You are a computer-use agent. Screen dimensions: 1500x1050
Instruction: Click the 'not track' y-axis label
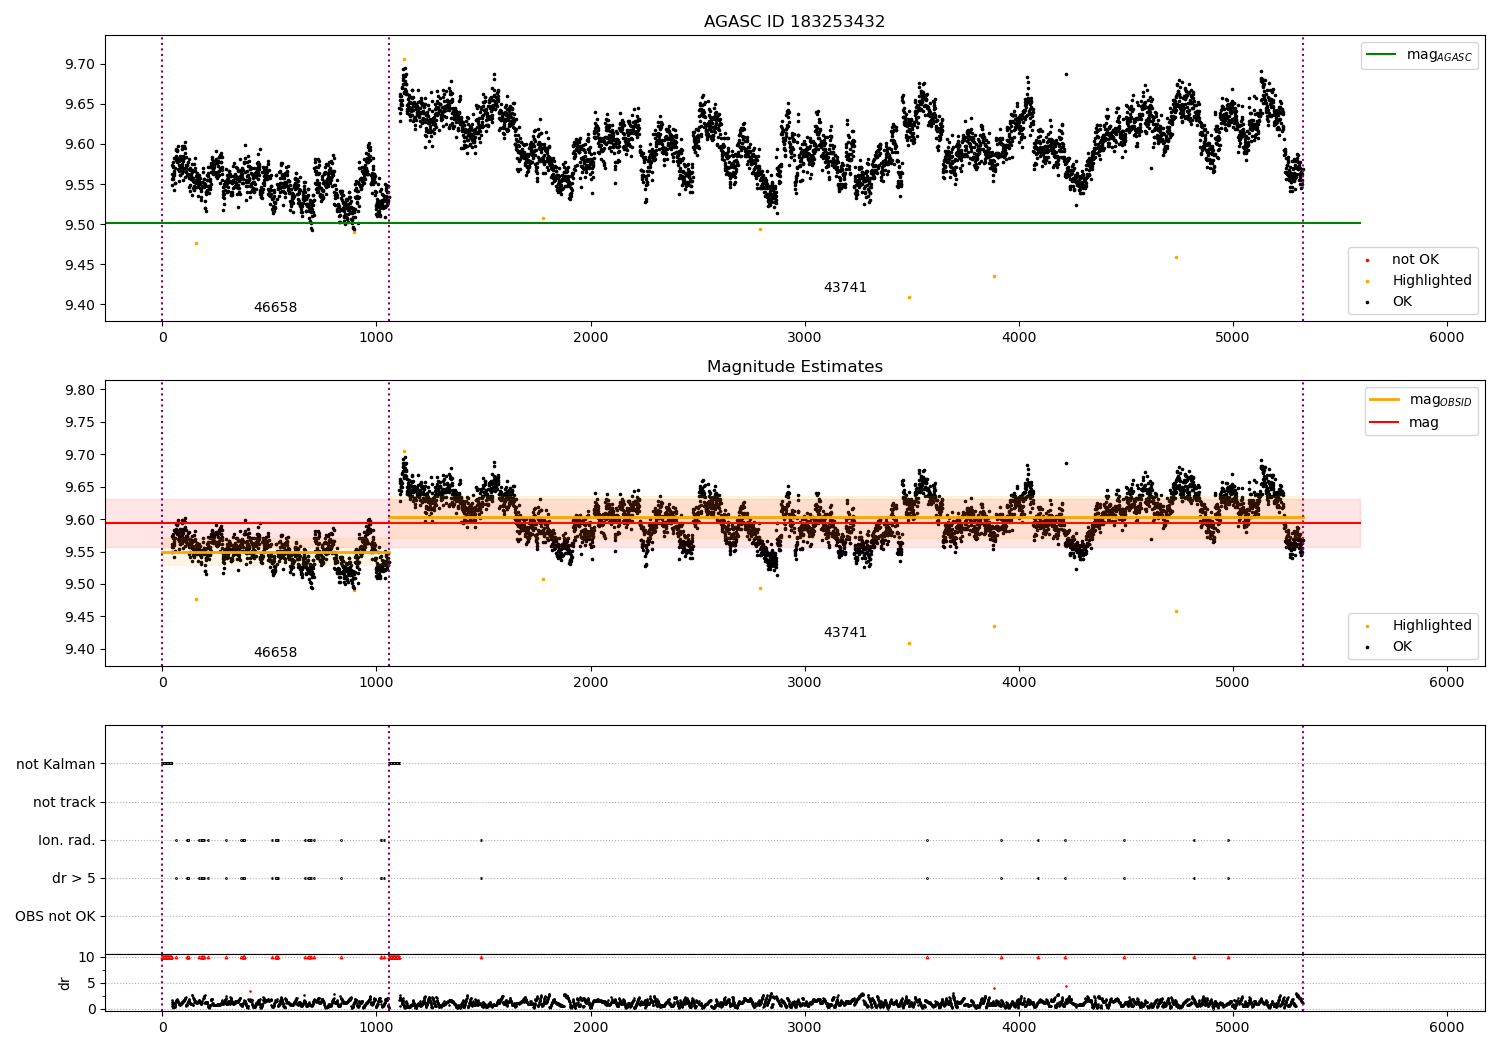(x=64, y=802)
